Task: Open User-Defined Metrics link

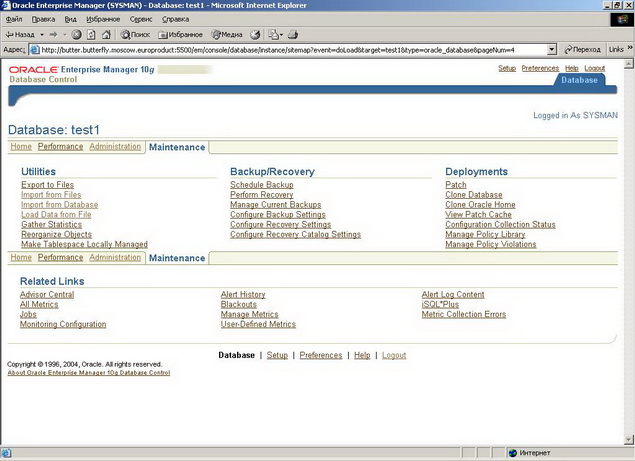Action: (x=258, y=324)
